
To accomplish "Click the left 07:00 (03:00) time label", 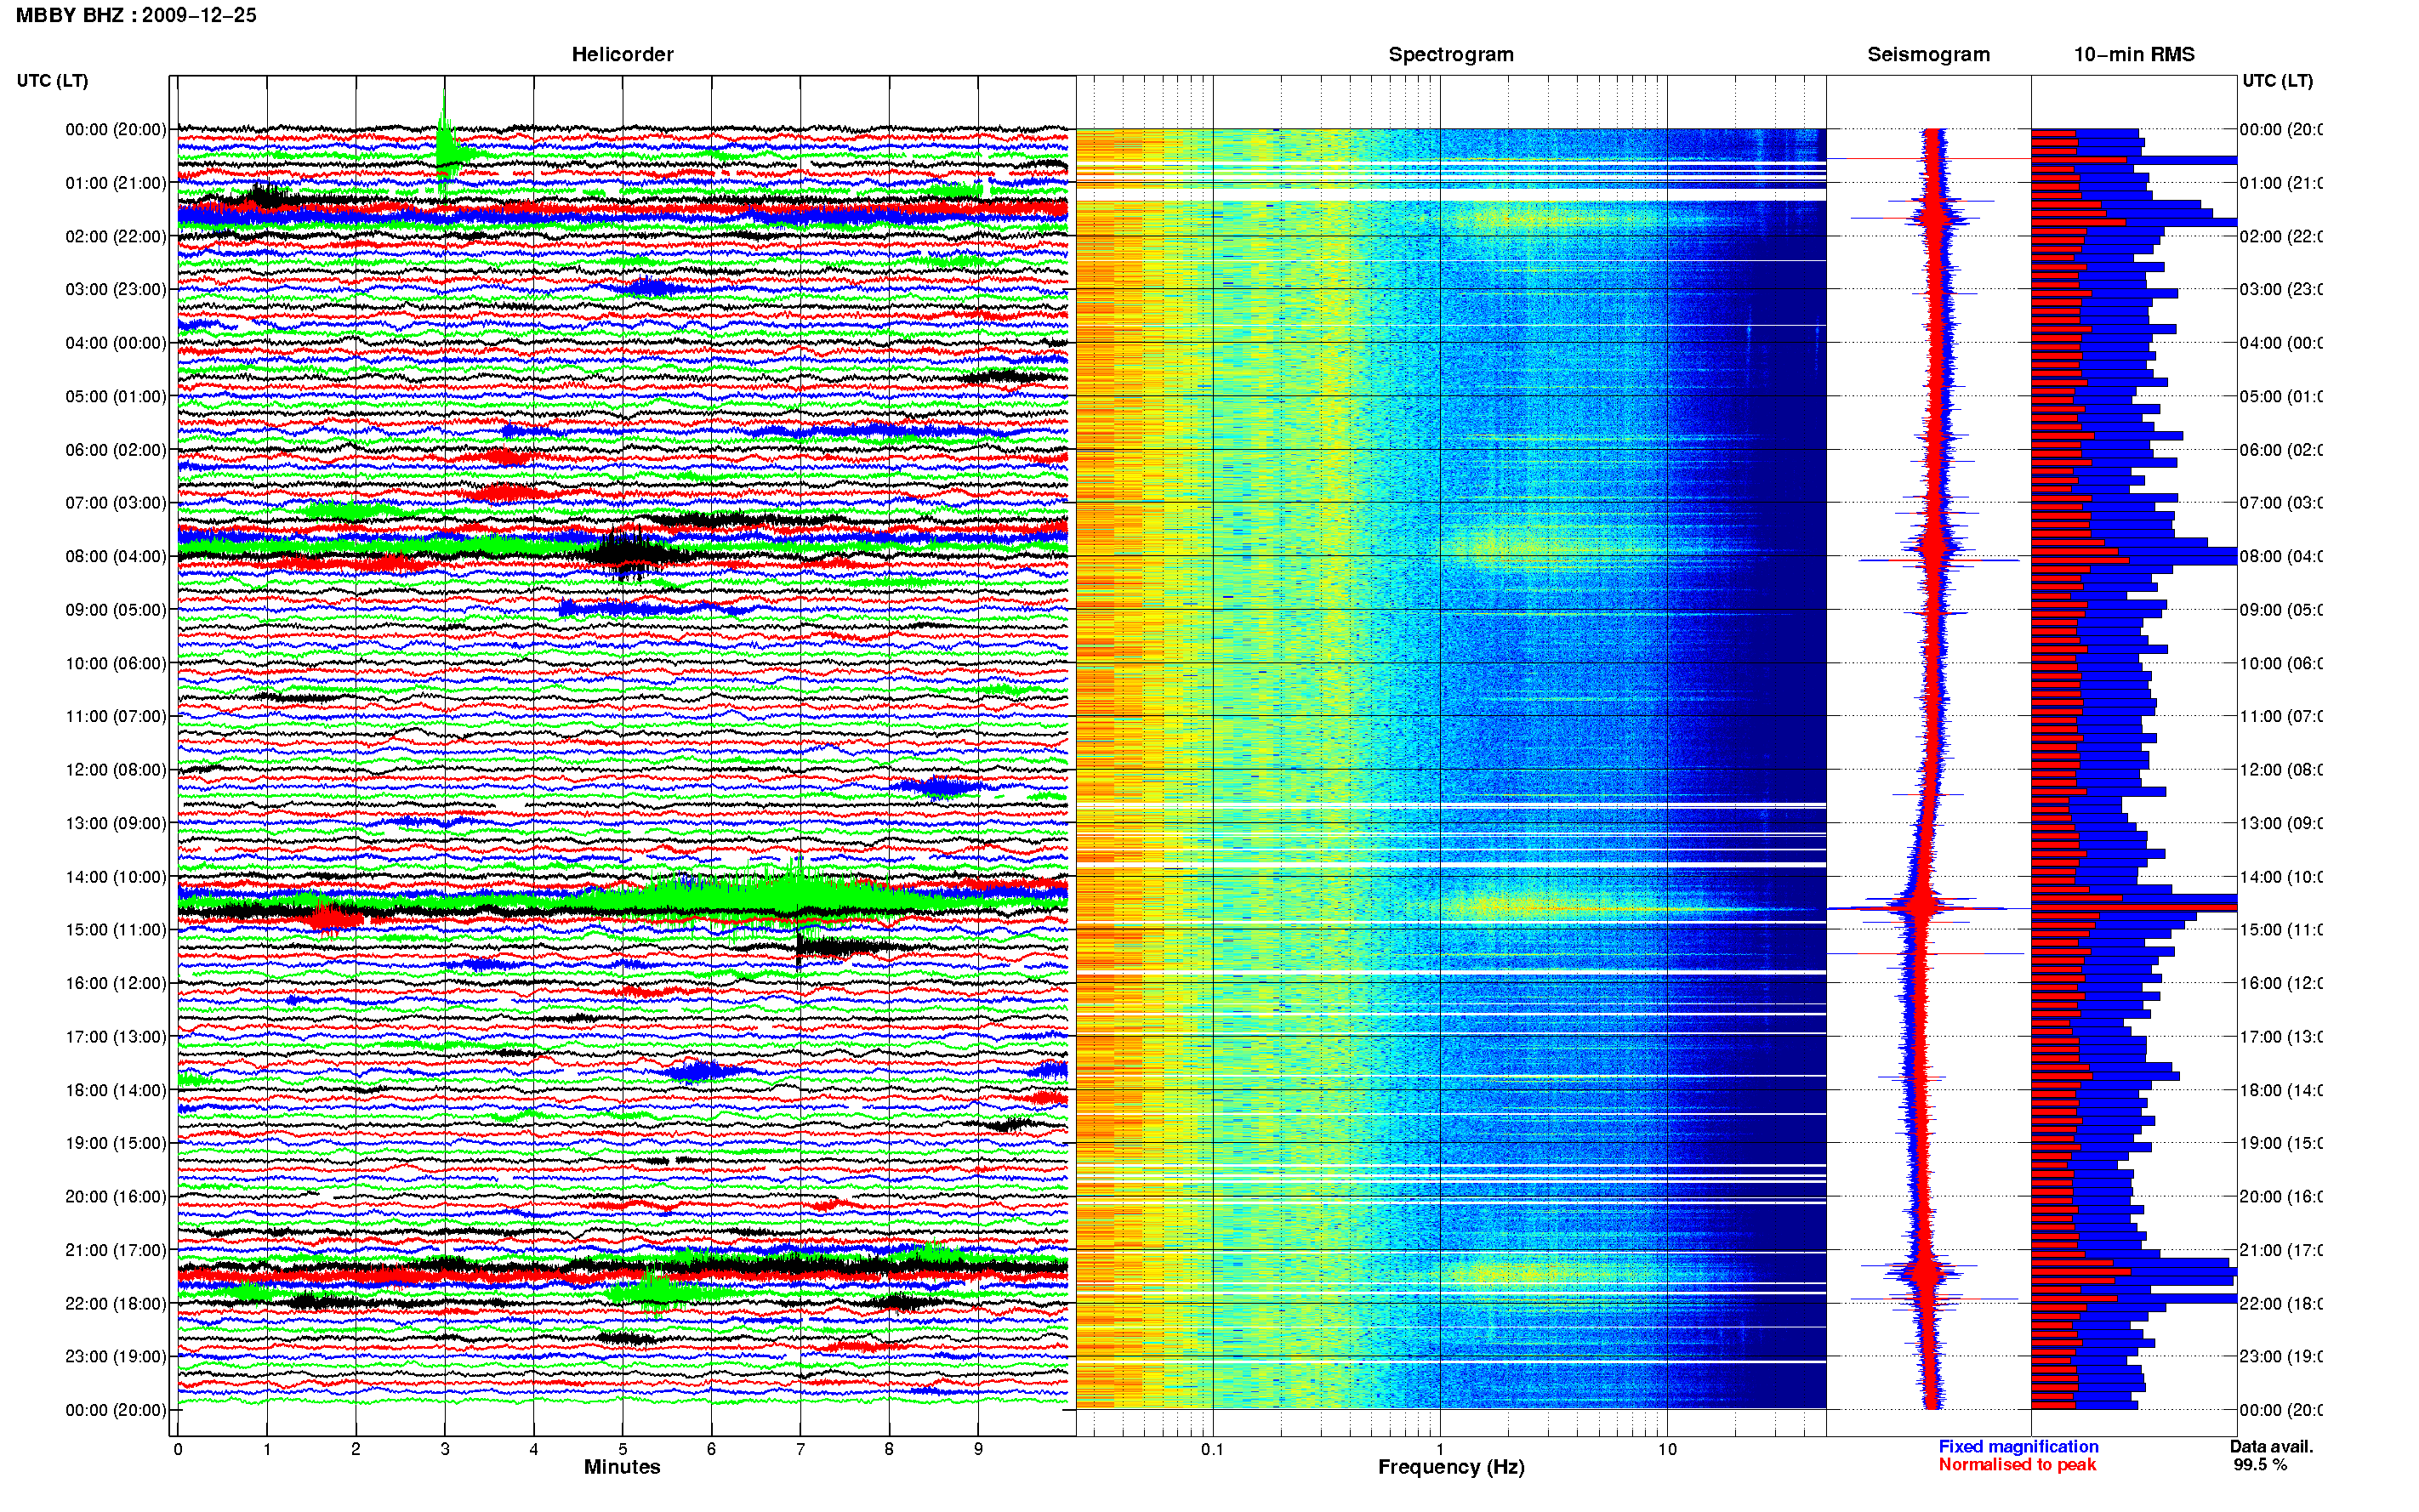I will coord(116,502).
